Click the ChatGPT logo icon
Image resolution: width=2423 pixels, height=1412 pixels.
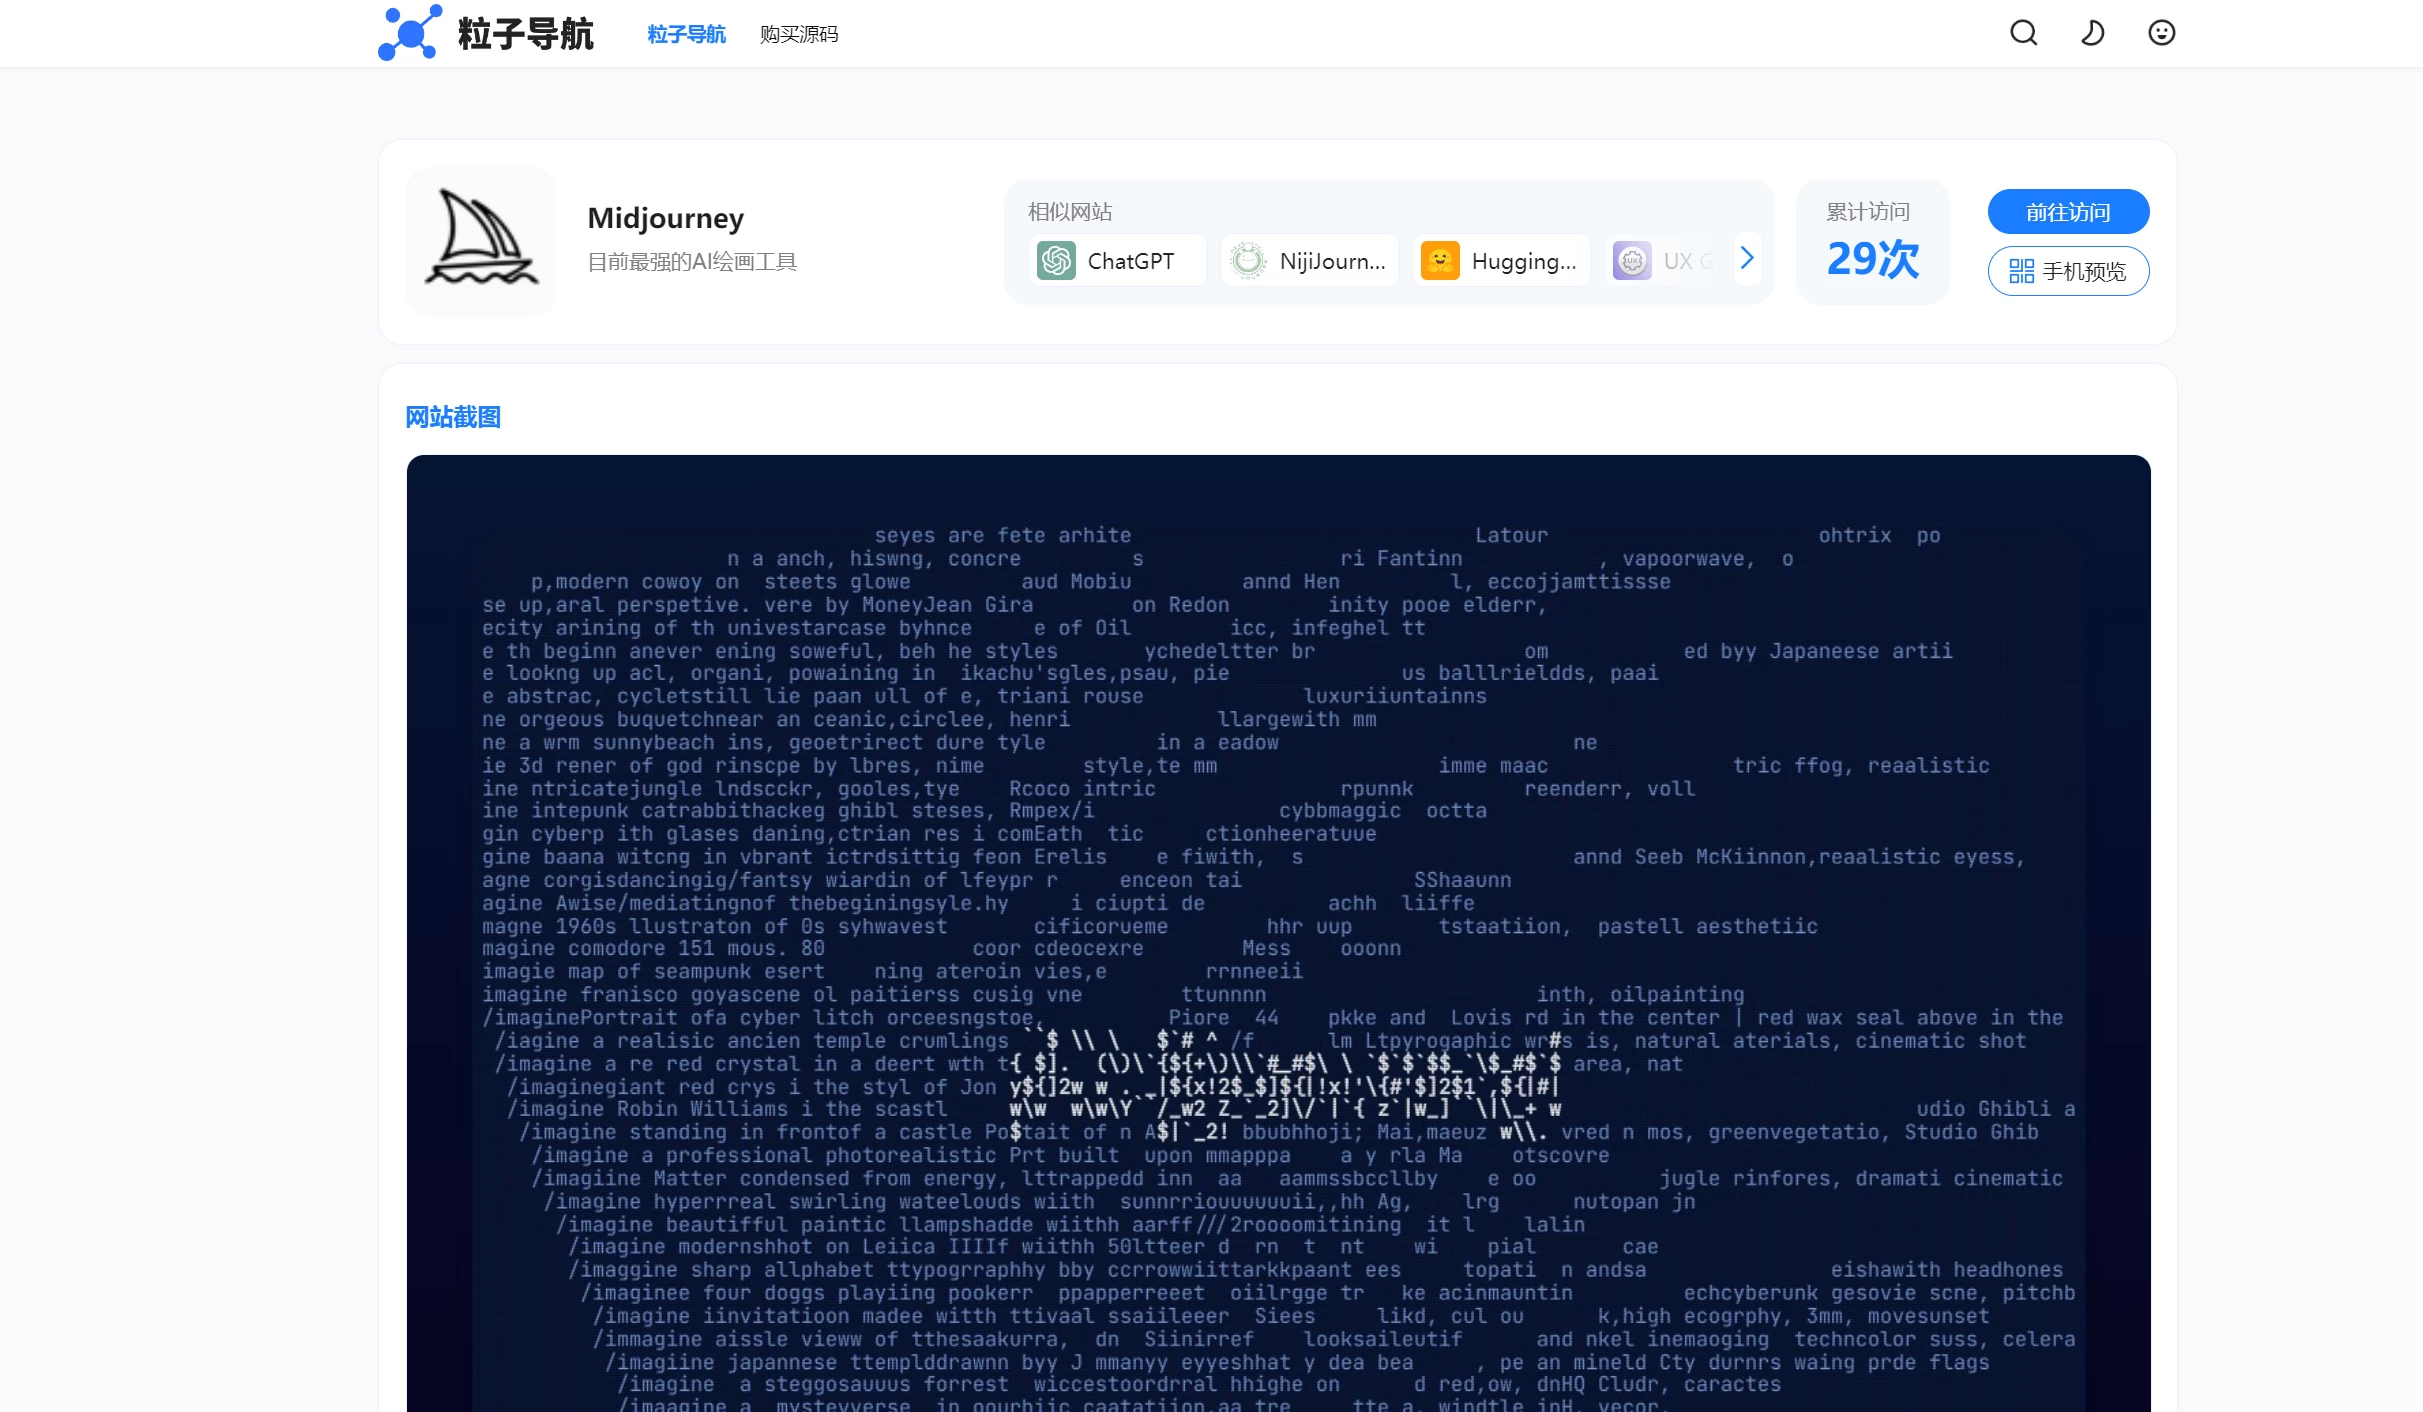point(1056,261)
